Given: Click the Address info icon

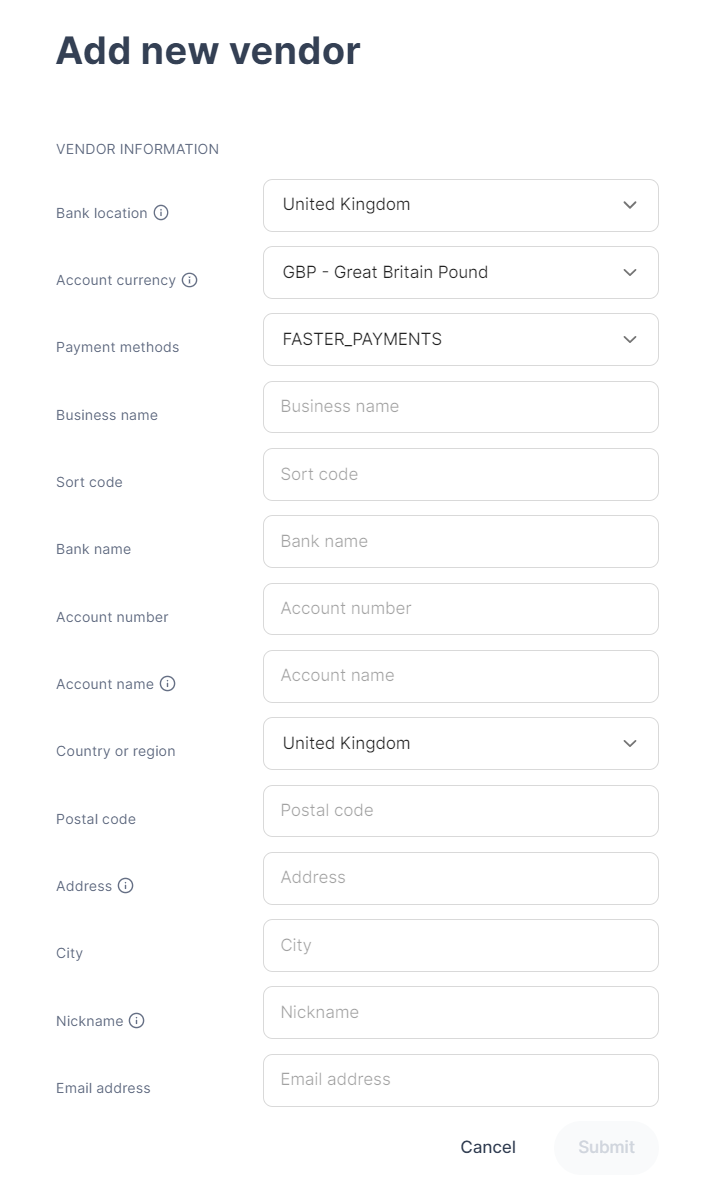Looking at the screenshot, I should pyautogui.click(x=125, y=886).
